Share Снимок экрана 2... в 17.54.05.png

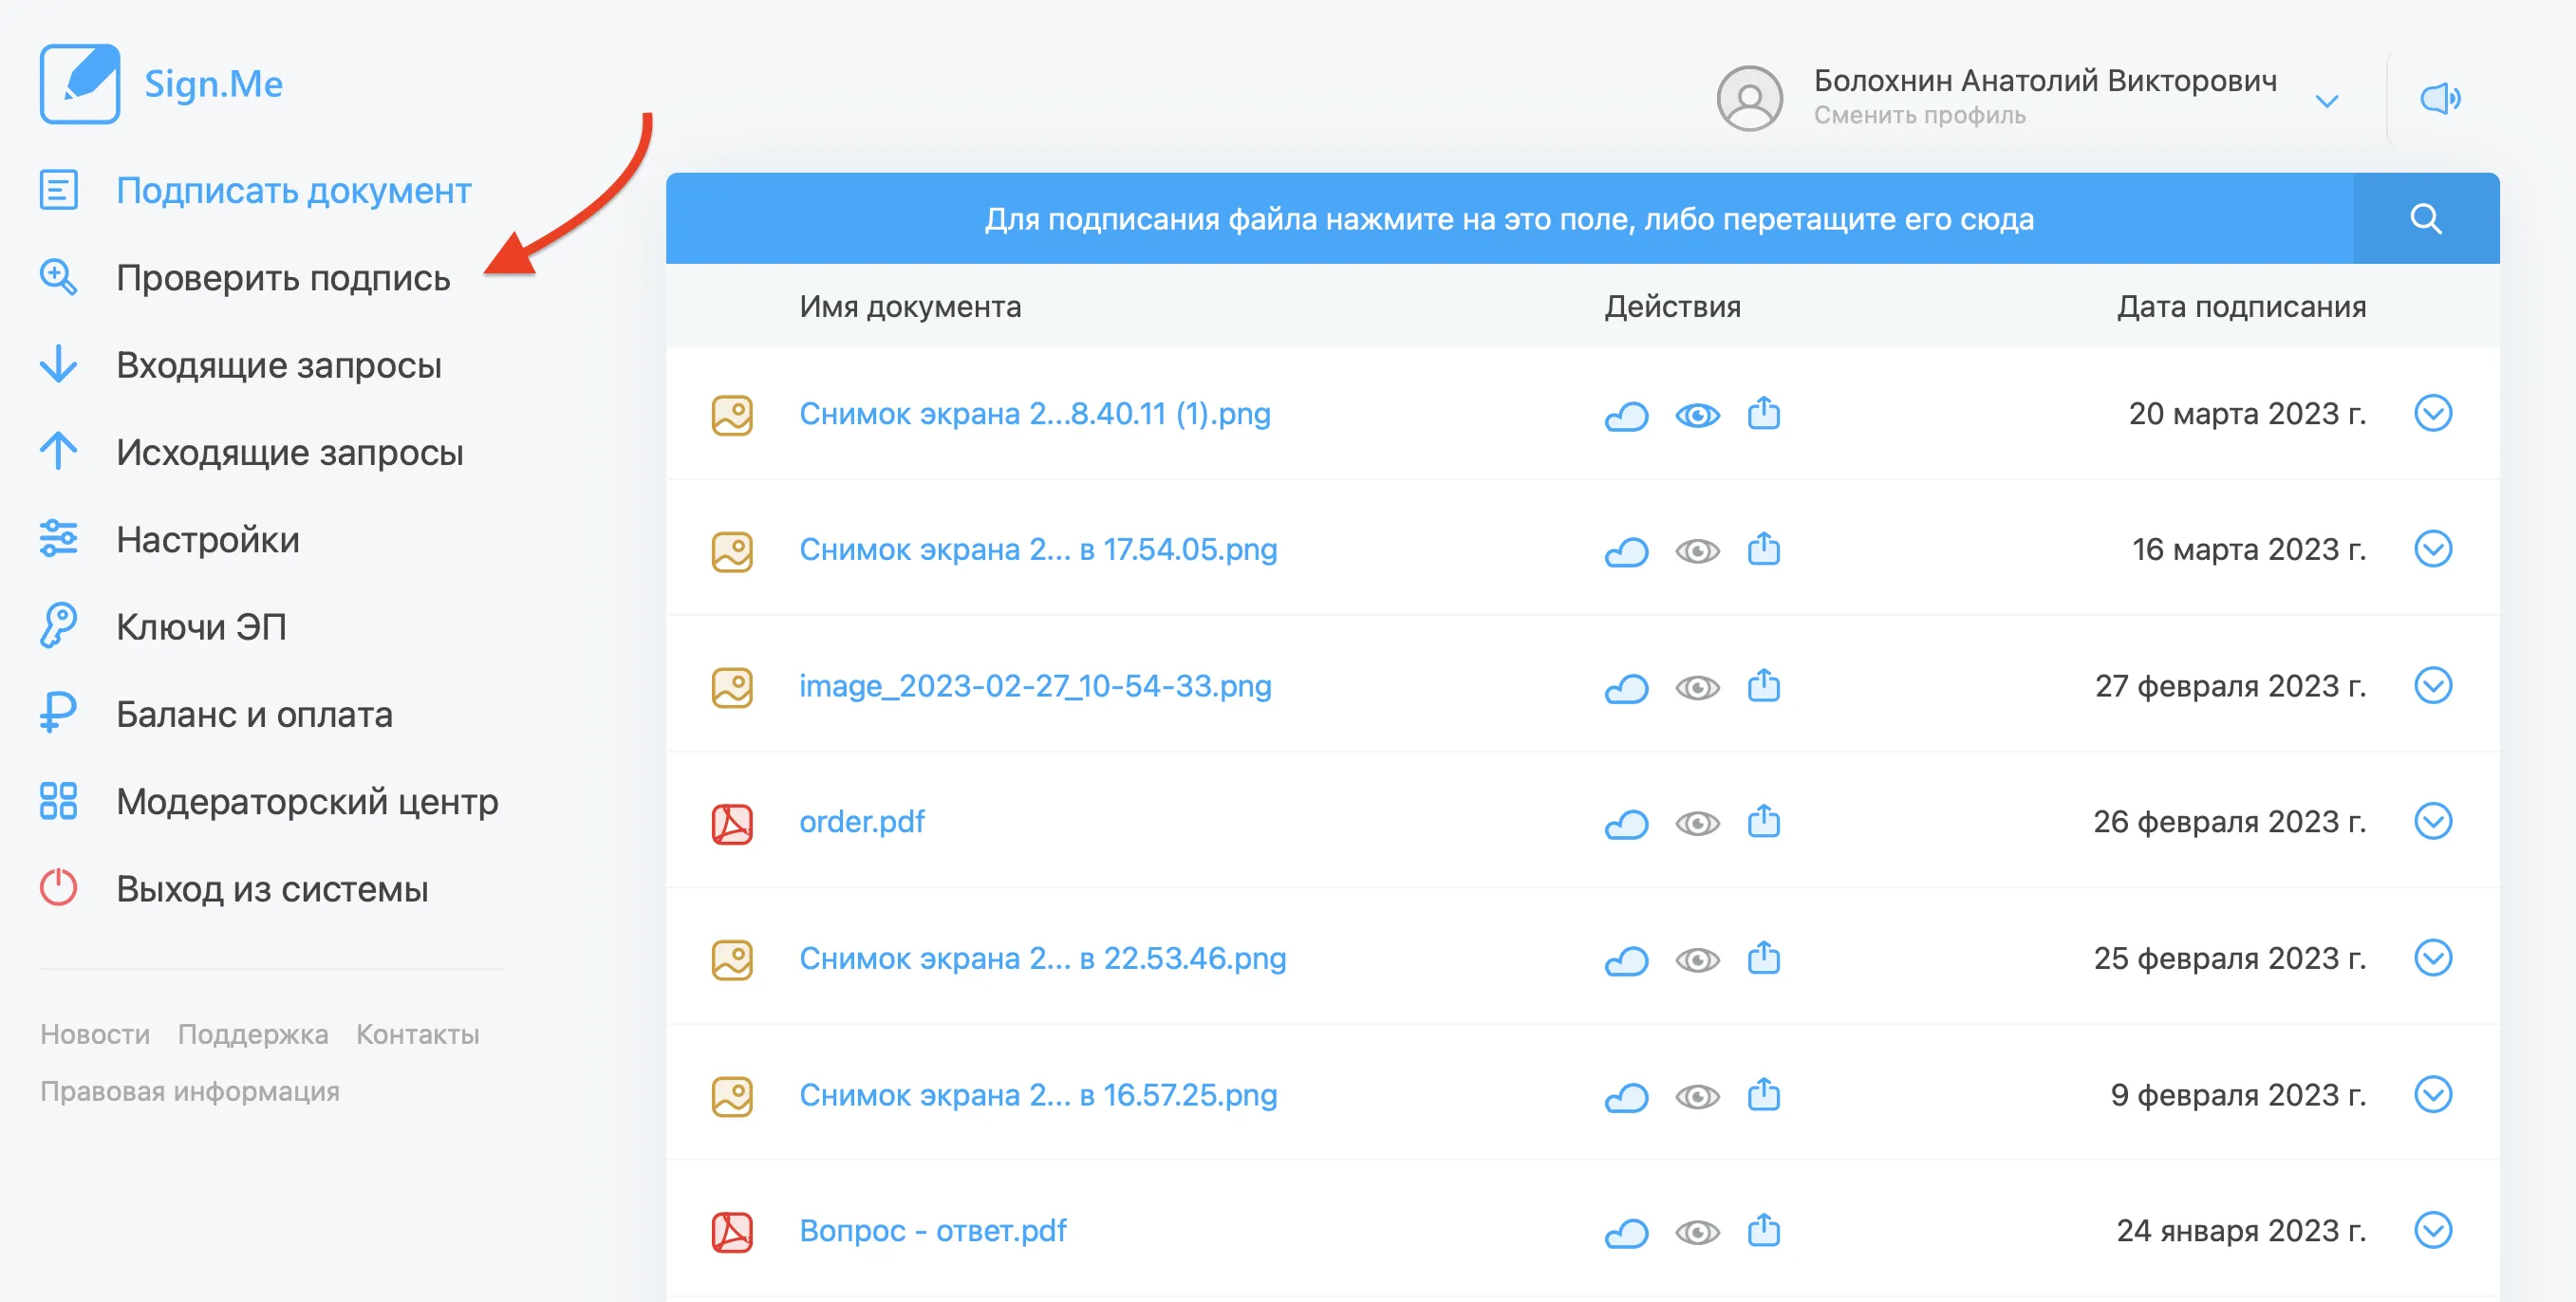[x=1764, y=549]
